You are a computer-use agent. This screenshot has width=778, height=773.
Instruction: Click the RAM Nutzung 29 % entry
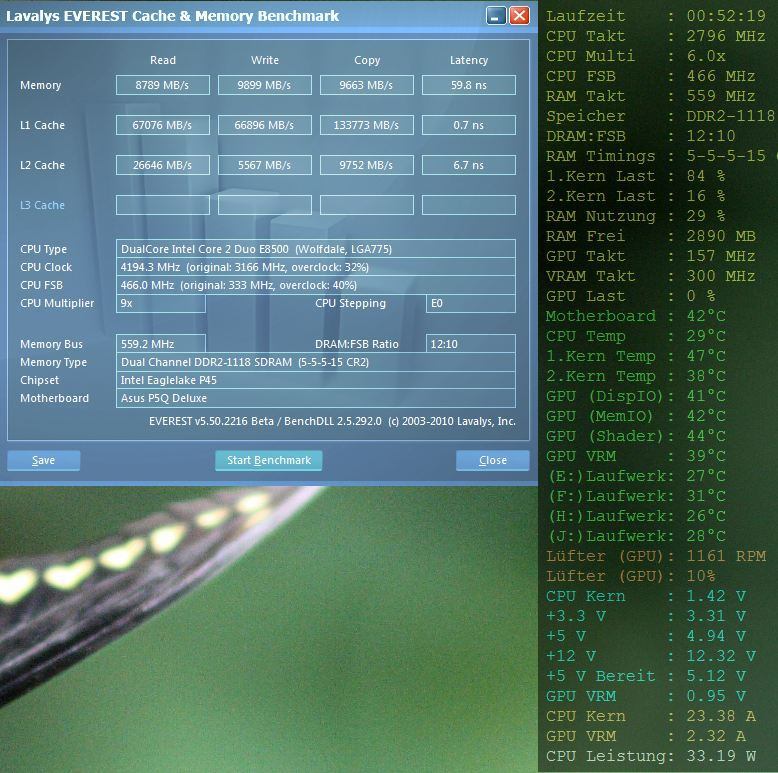636,216
